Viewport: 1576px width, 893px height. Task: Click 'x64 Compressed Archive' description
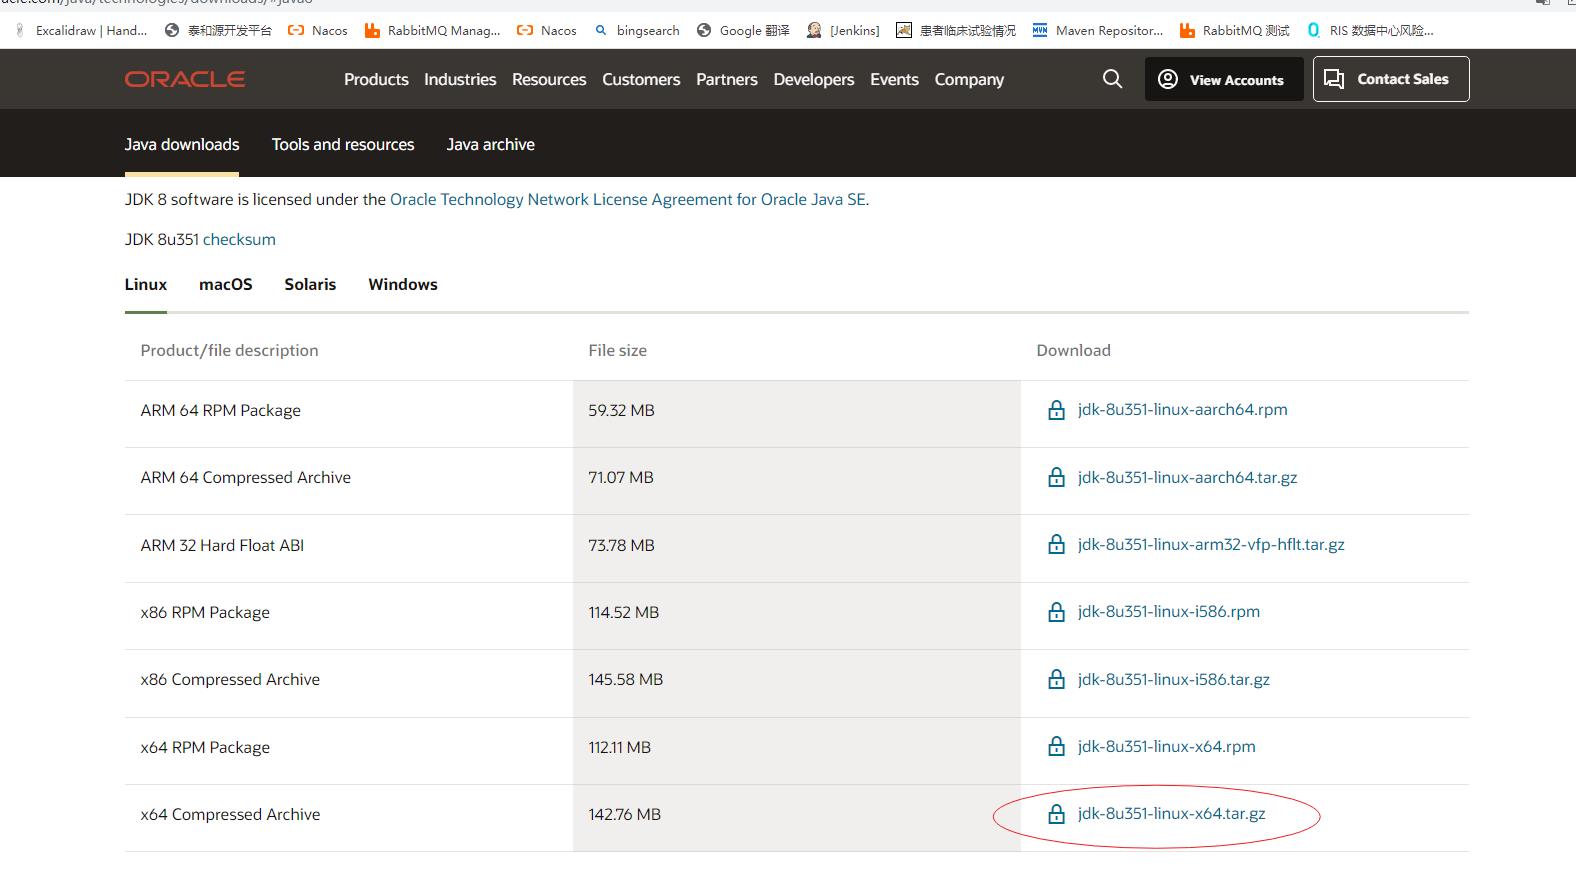click(x=230, y=814)
